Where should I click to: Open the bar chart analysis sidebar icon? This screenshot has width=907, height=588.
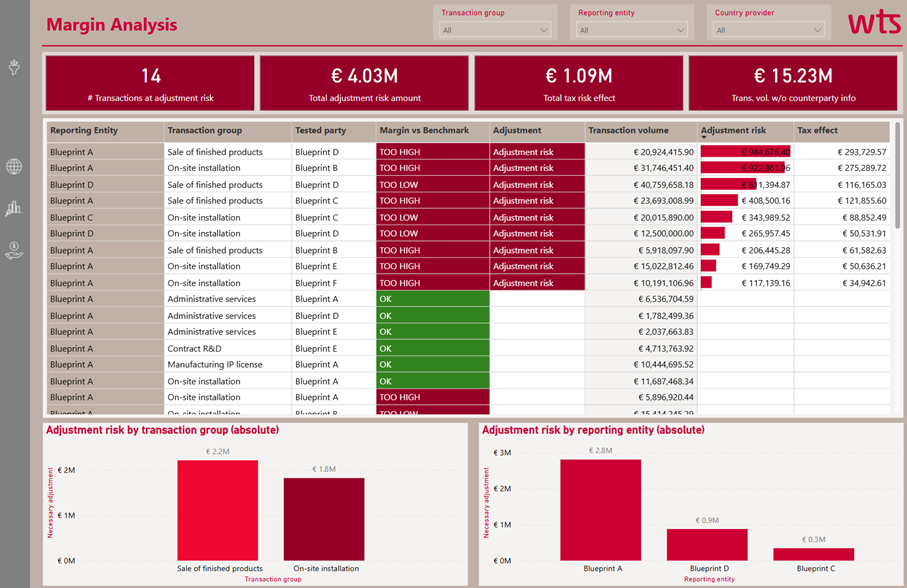tap(14, 208)
